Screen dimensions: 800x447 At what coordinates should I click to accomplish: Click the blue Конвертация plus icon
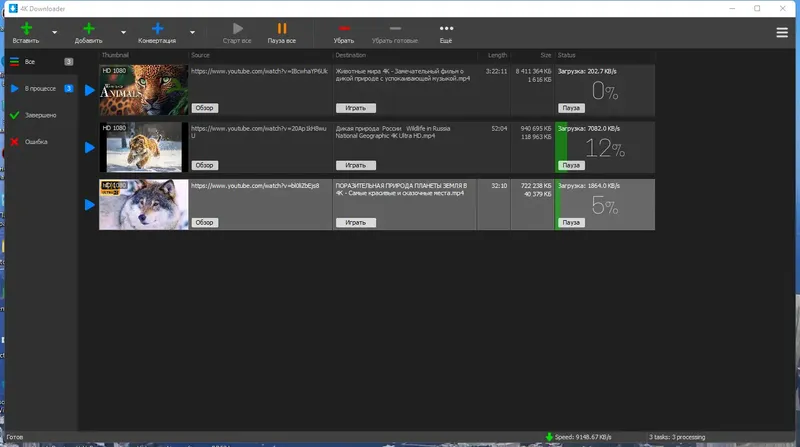(157, 29)
